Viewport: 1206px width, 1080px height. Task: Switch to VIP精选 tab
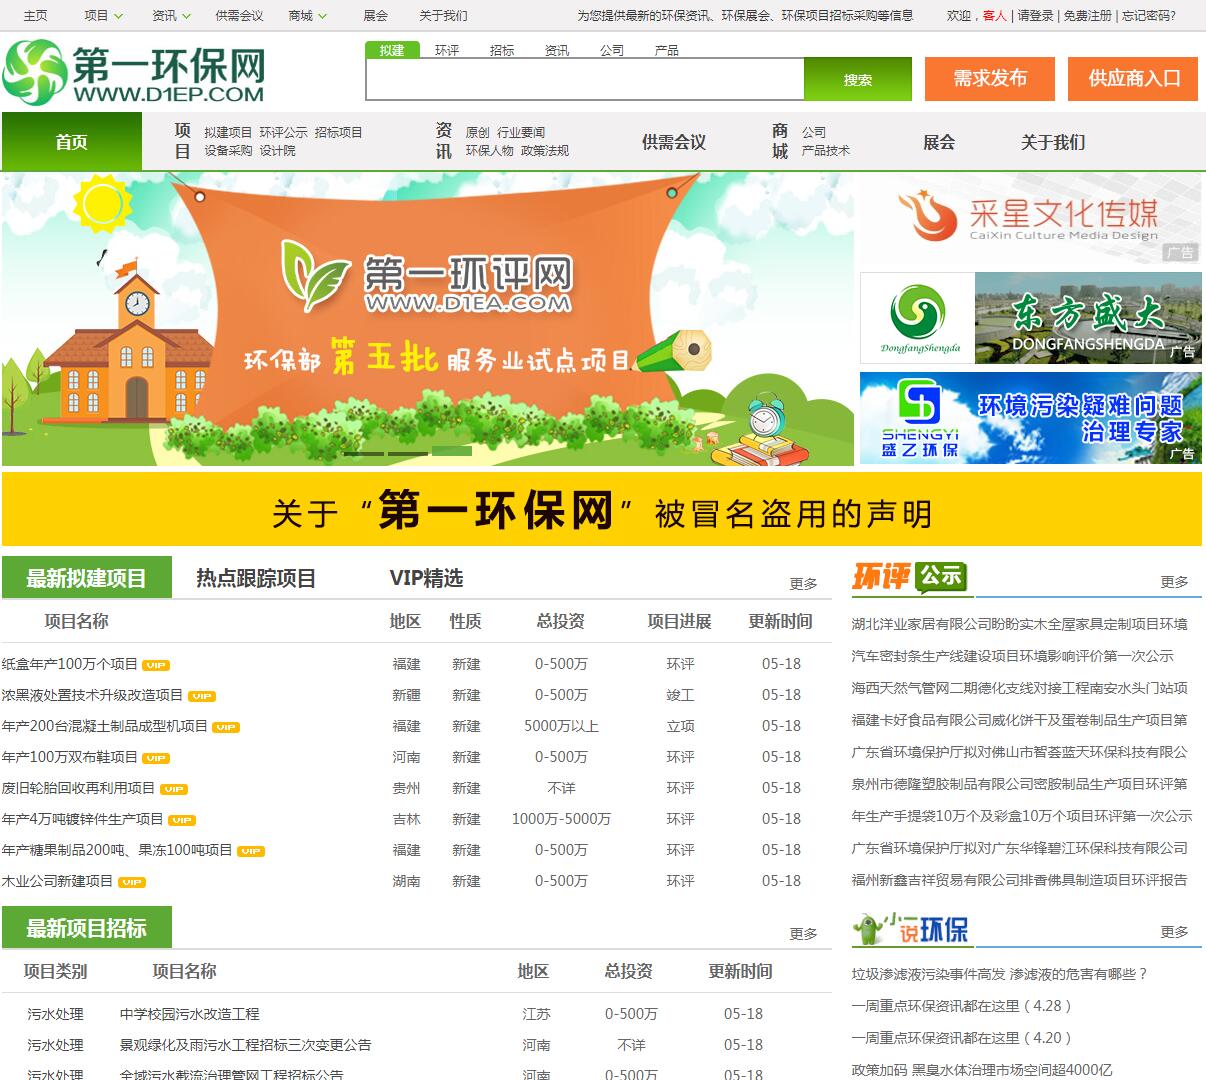(426, 578)
